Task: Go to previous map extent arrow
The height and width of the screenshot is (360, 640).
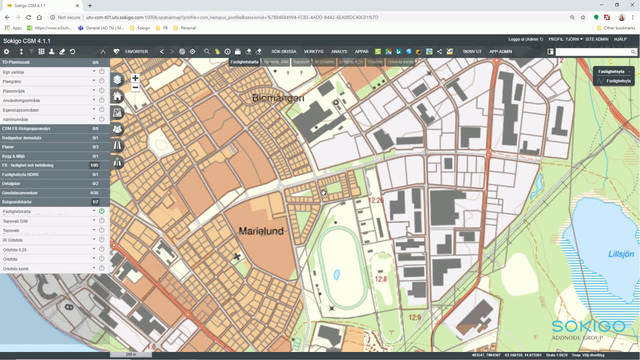Action: click(x=162, y=51)
